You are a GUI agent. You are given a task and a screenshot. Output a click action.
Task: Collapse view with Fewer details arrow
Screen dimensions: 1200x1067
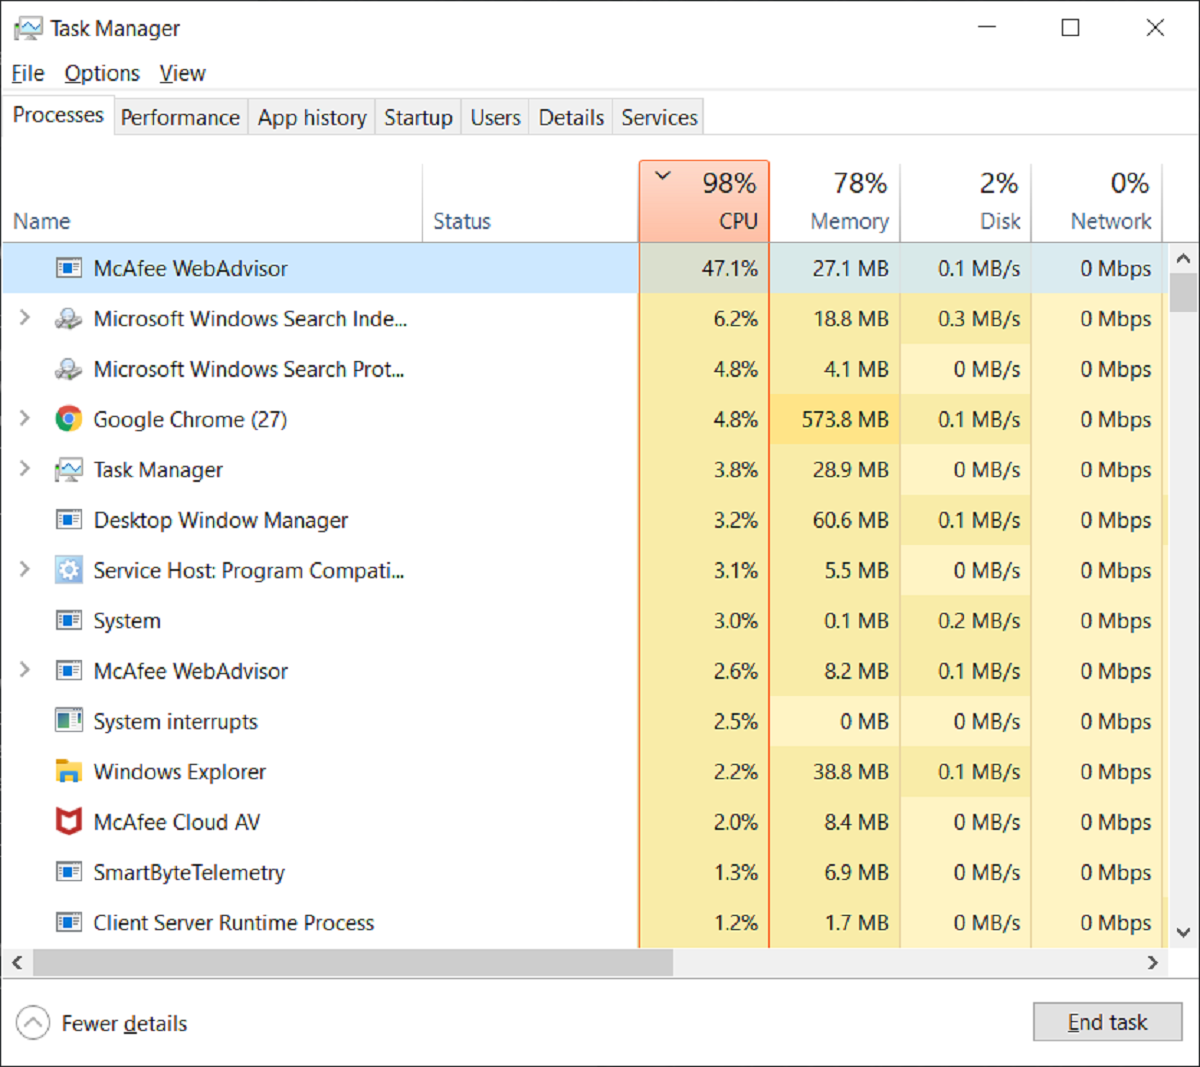tap(32, 1023)
